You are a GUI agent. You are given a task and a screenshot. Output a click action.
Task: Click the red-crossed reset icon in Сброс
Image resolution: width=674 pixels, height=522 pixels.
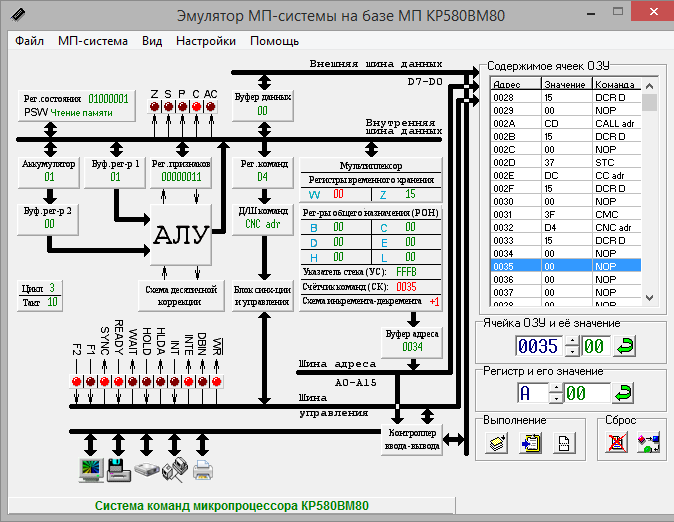pos(616,443)
